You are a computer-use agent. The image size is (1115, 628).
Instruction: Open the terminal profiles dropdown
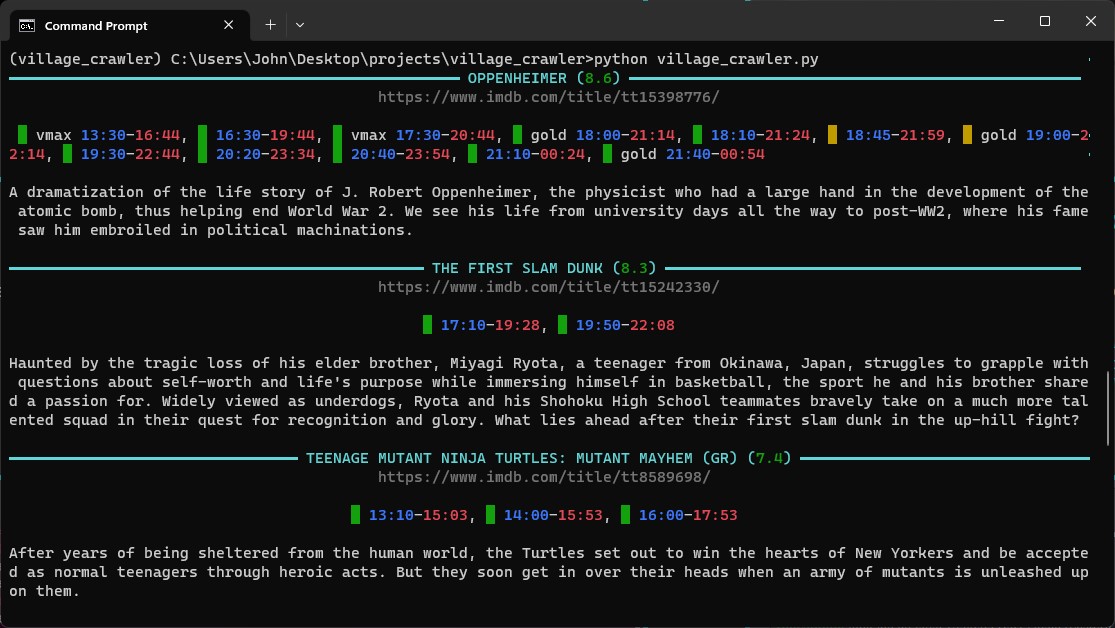click(x=300, y=25)
